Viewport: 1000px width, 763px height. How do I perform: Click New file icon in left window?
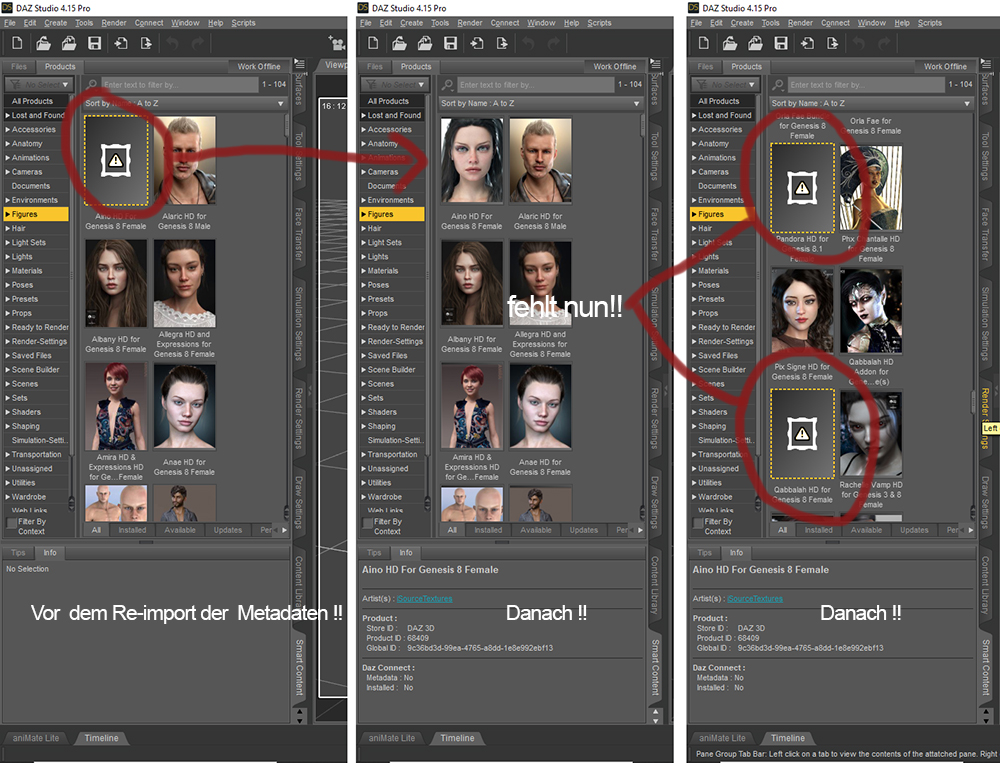pyautogui.click(x=17, y=43)
